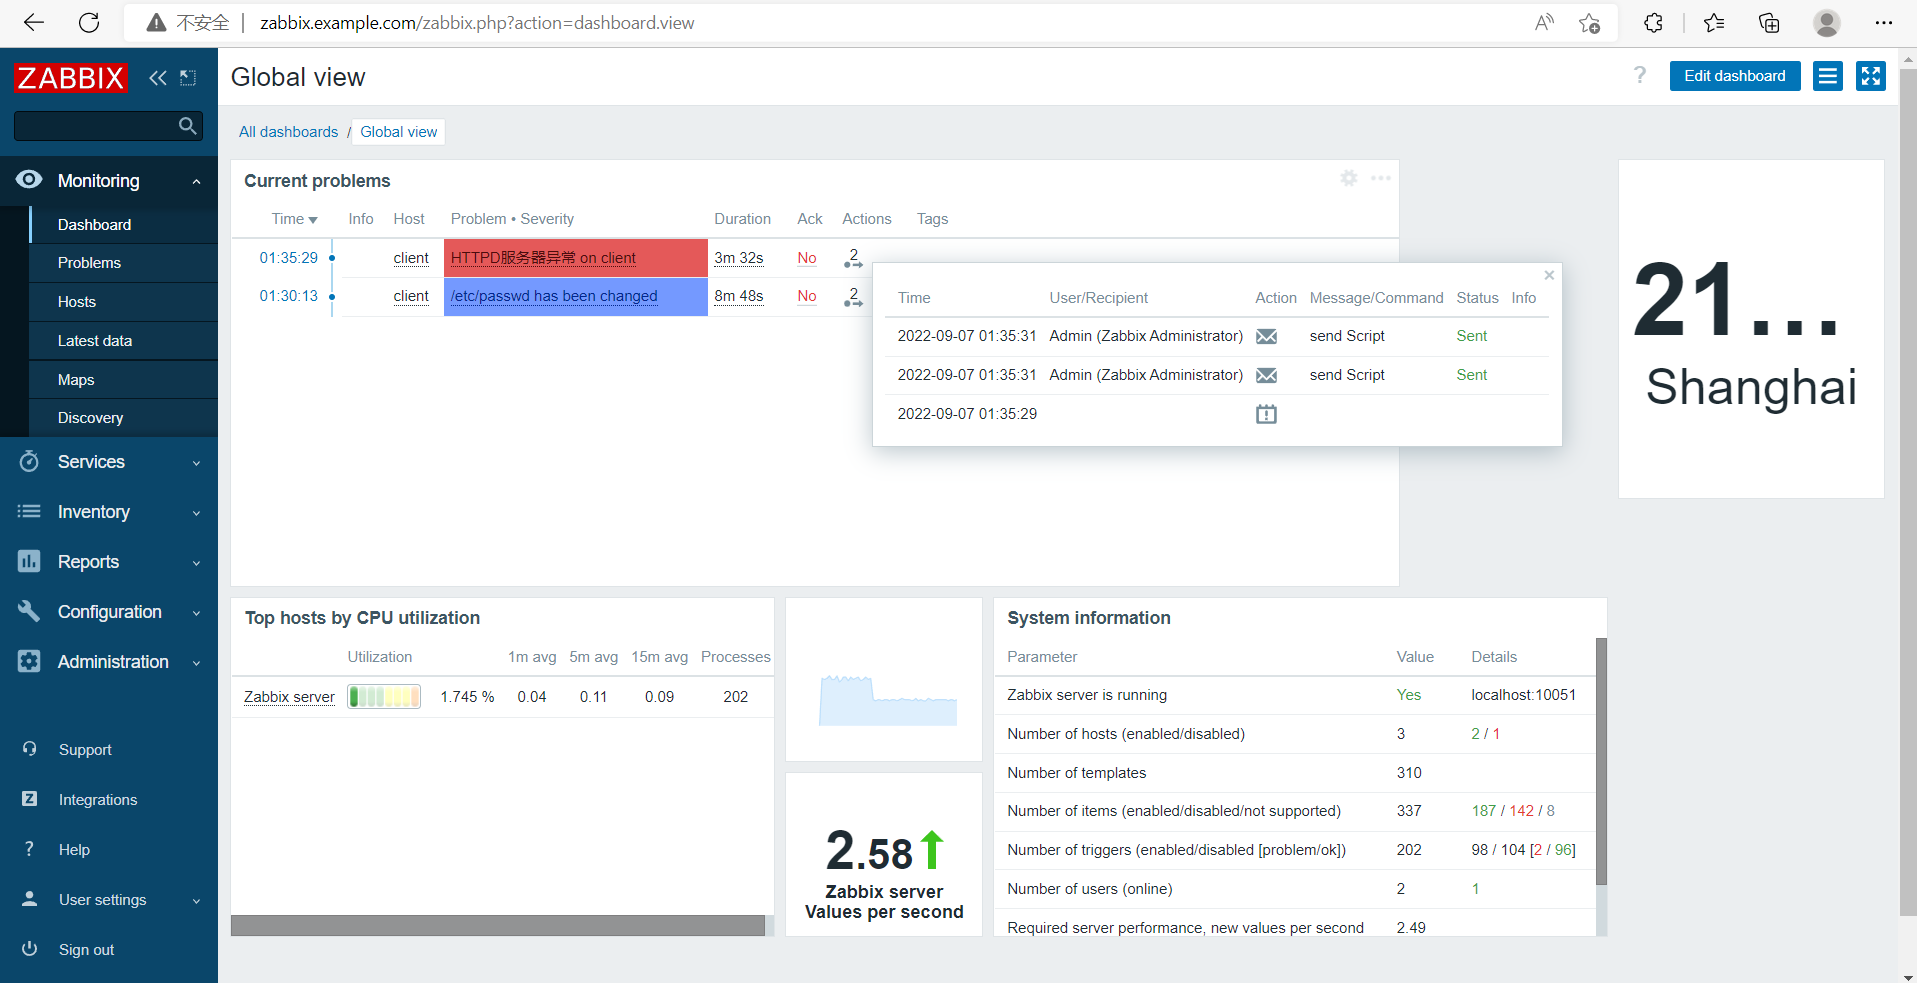Click the Services clock icon
The height and width of the screenshot is (983, 1917).
(29, 462)
